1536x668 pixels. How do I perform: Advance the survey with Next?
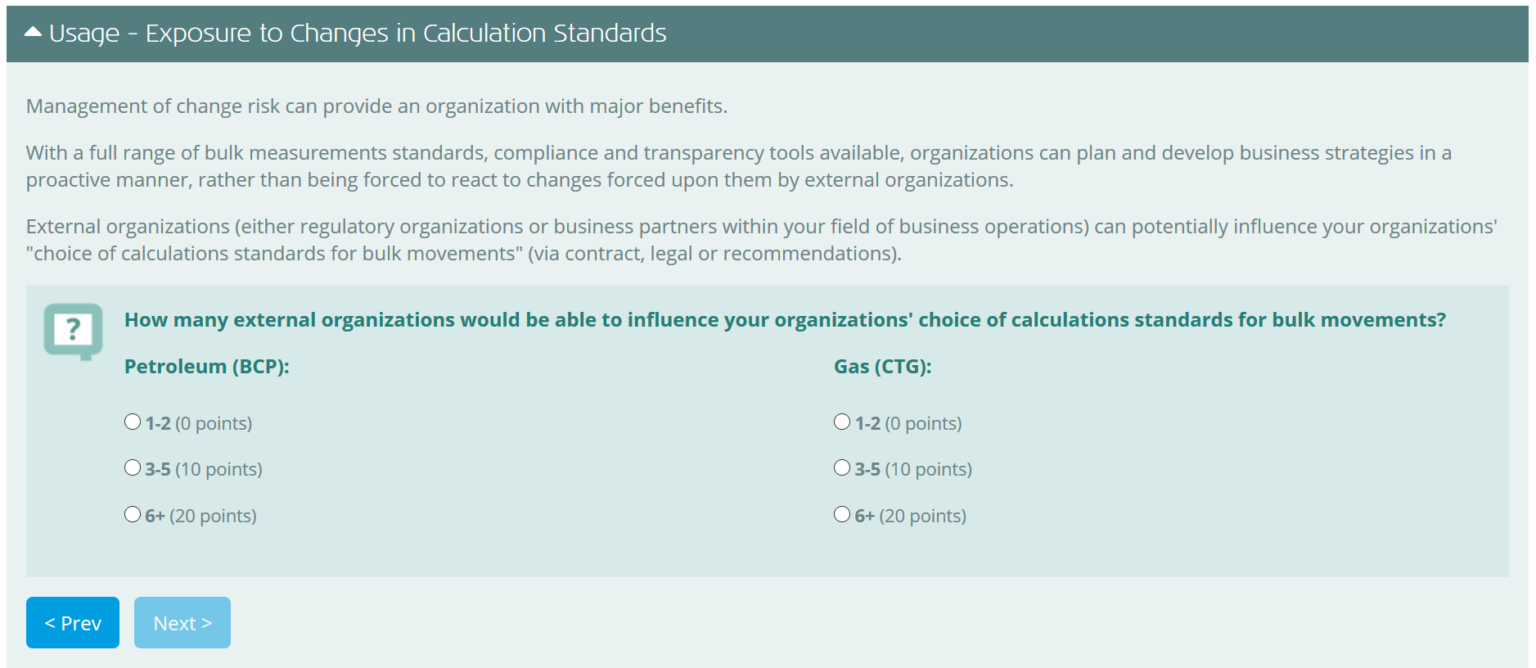pyautogui.click(x=182, y=622)
